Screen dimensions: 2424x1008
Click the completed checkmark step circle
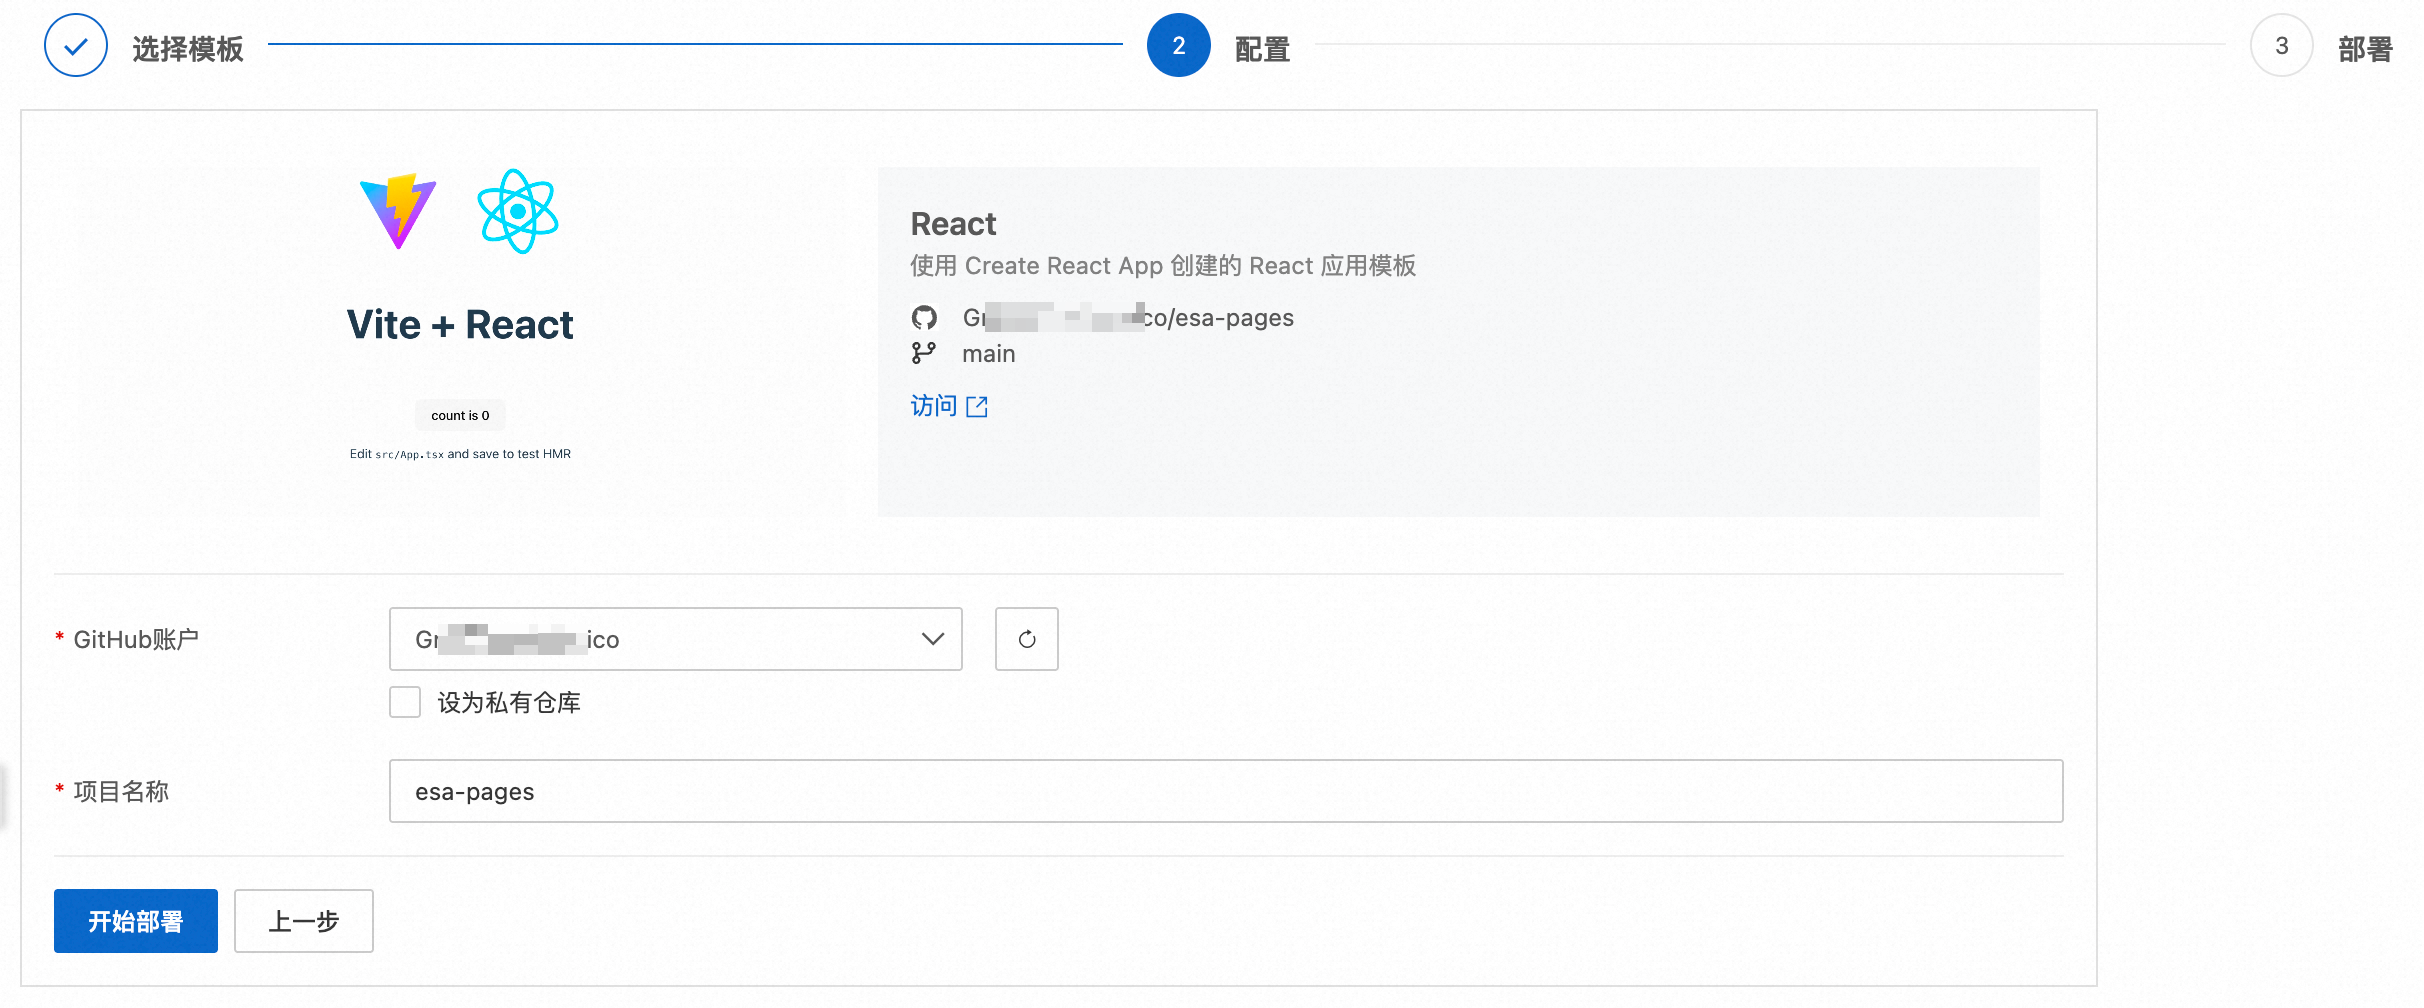(76, 46)
